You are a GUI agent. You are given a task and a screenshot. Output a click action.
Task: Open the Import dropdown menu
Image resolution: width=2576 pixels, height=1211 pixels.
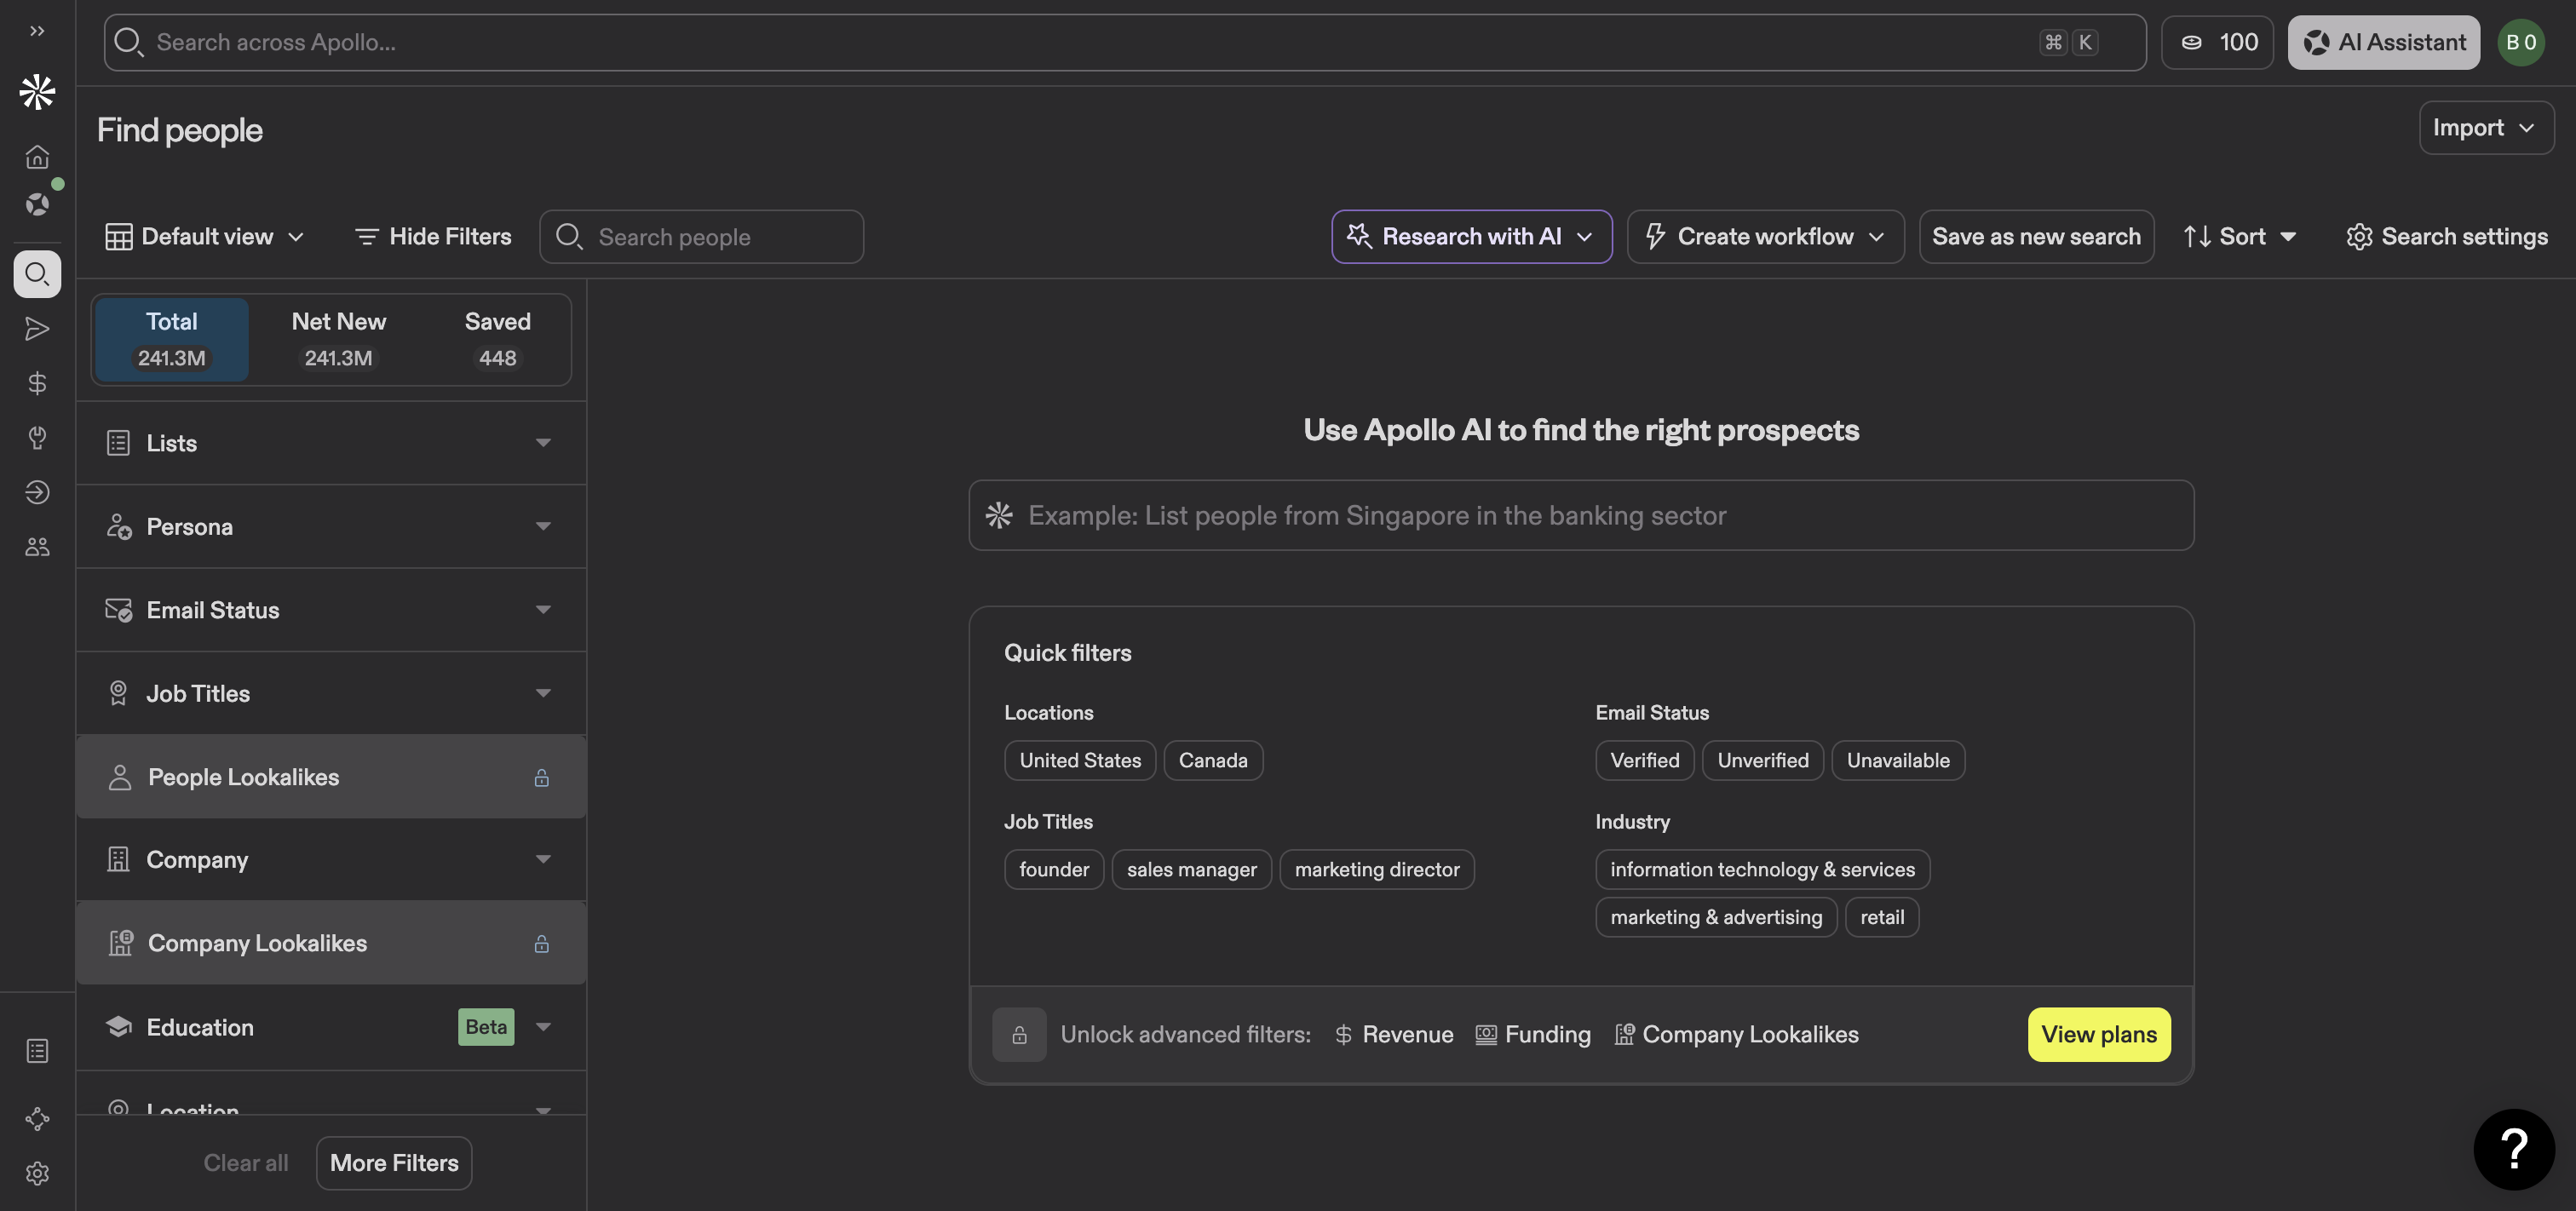2485,128
